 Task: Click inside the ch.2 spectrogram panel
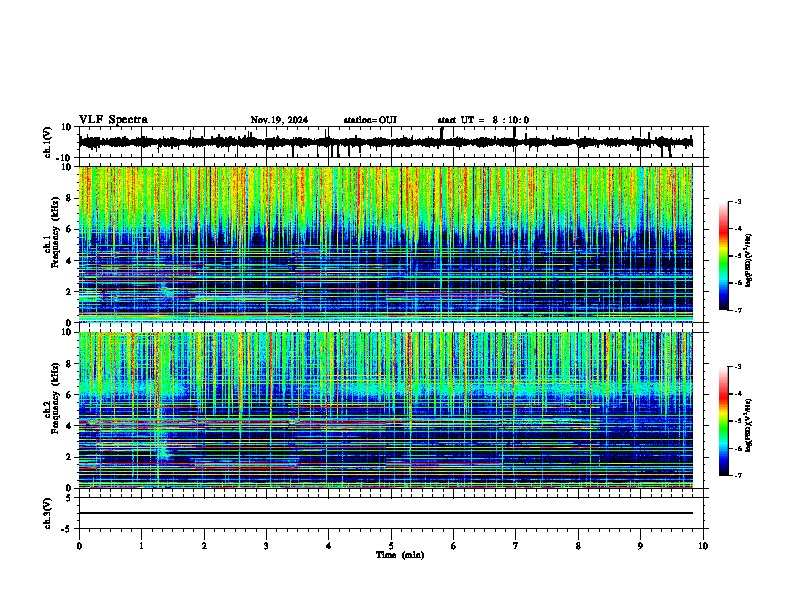coord(385,410)
